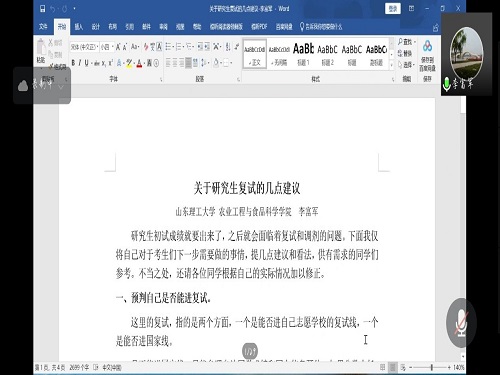Click the Save to Baidu Netdisk icon
The width and height of the screenshot is (500, 375).
(427, 46)
